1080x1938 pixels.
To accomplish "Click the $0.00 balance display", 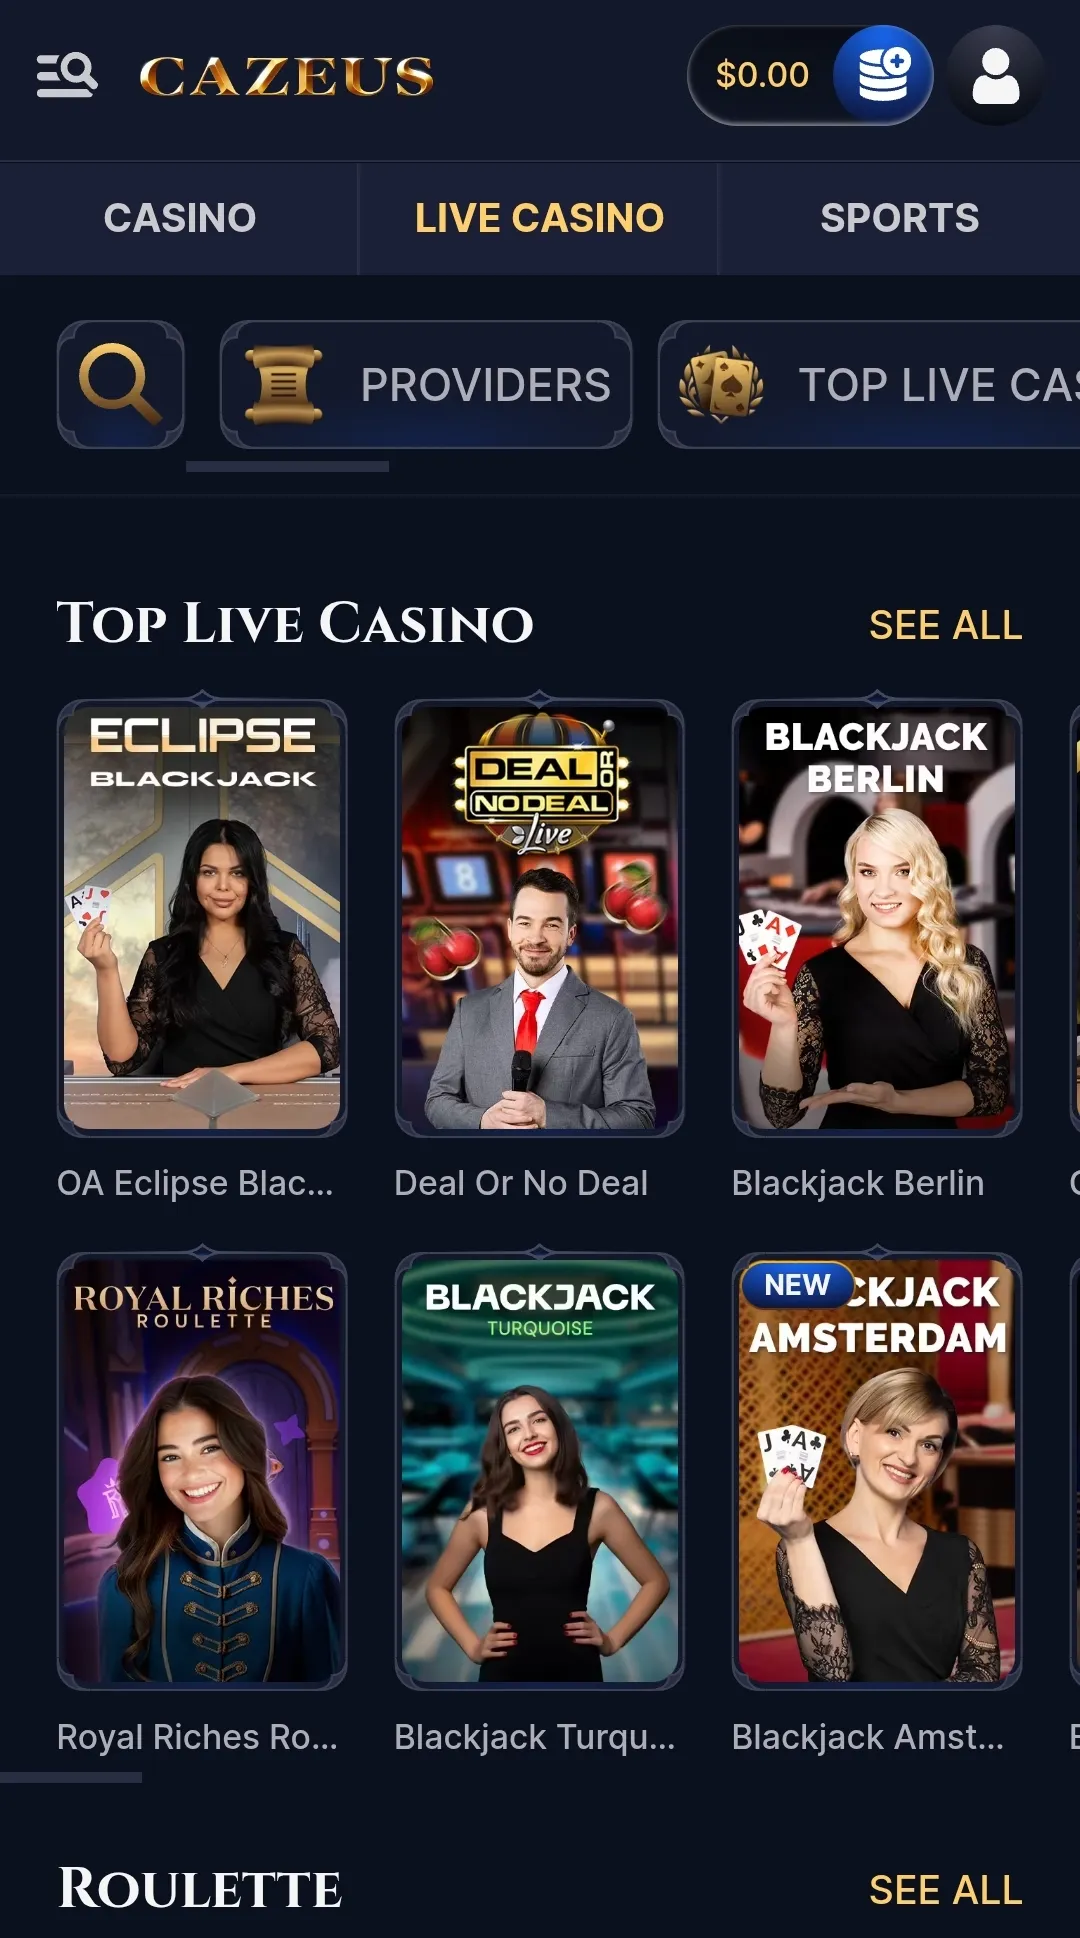I will click(x=762, y=75).
